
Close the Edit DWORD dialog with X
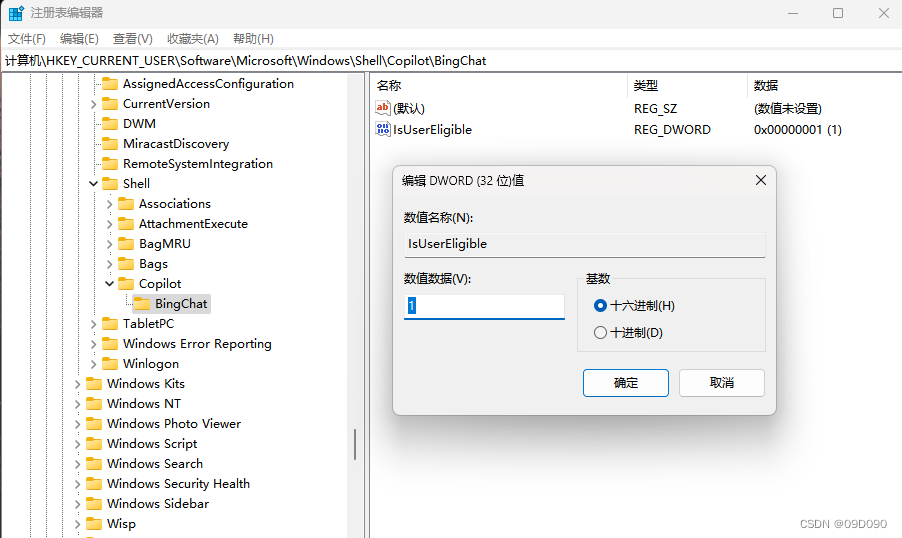[760, 181]
